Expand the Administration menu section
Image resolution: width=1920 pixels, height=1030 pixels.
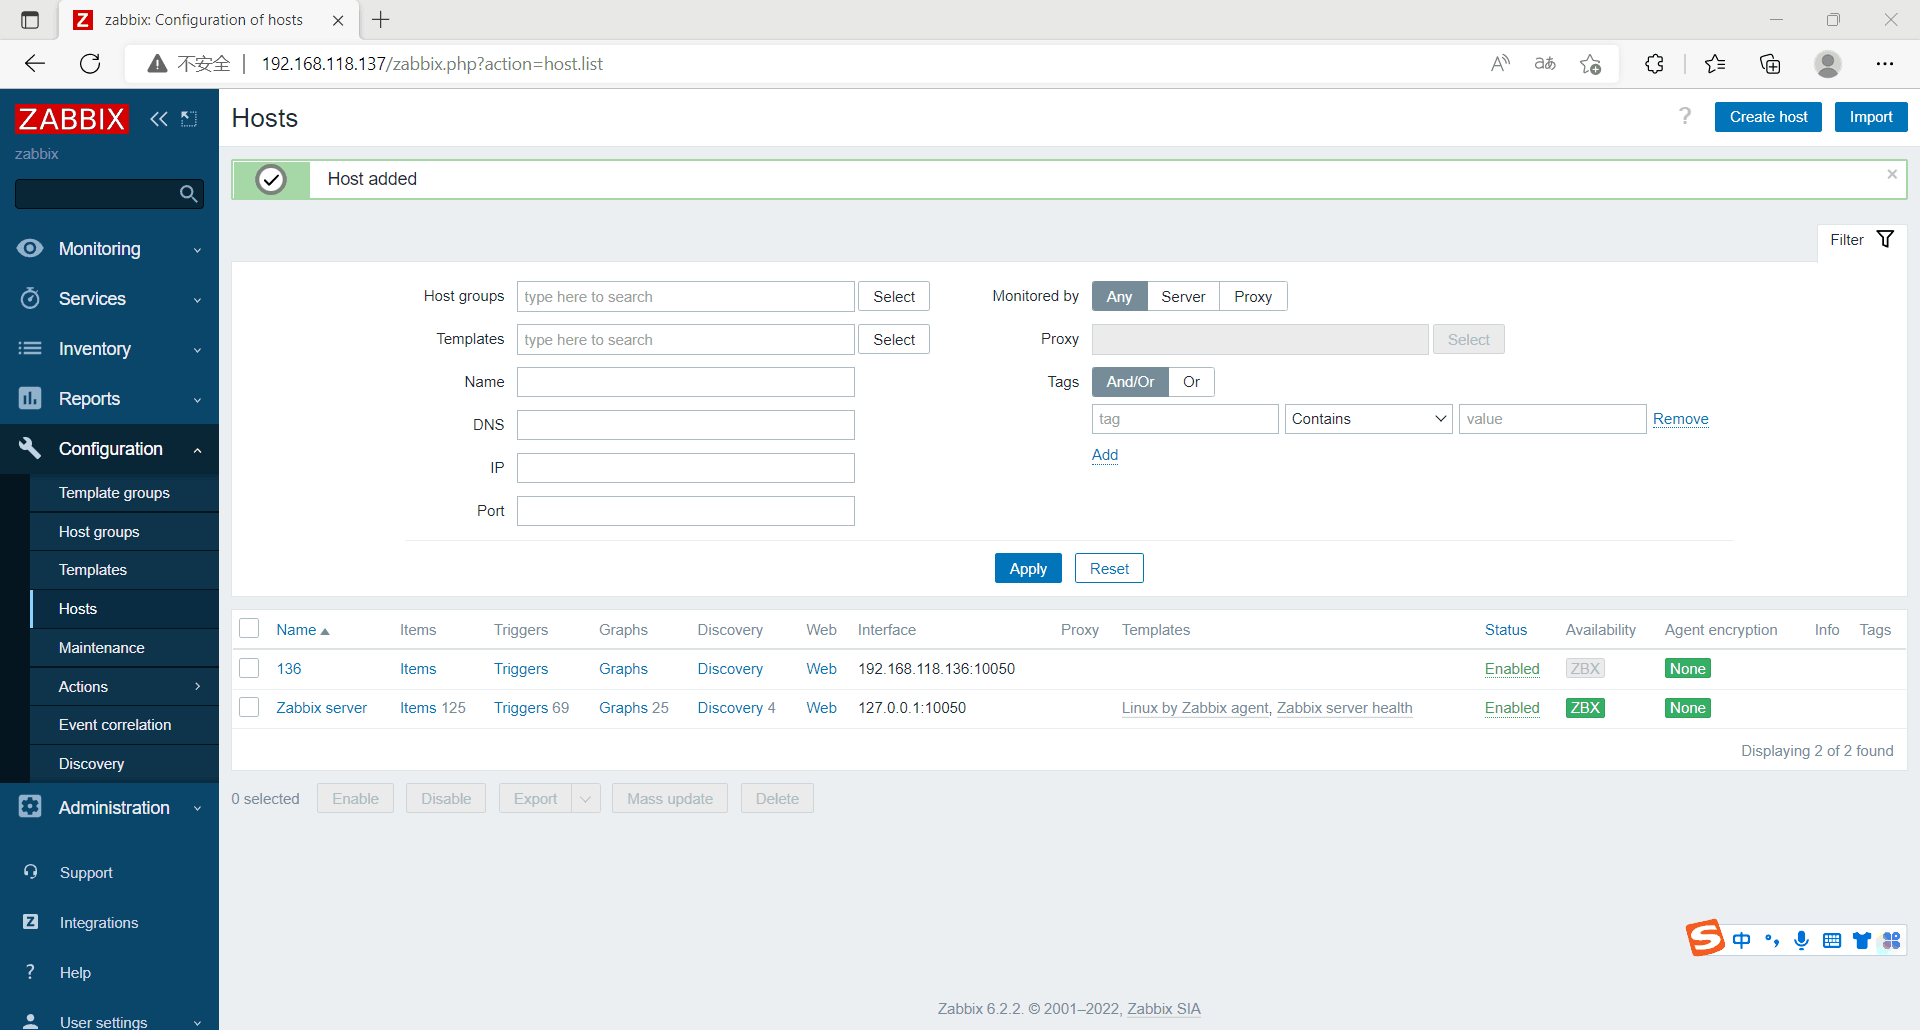pyautogui.click(x=197, y=808)
